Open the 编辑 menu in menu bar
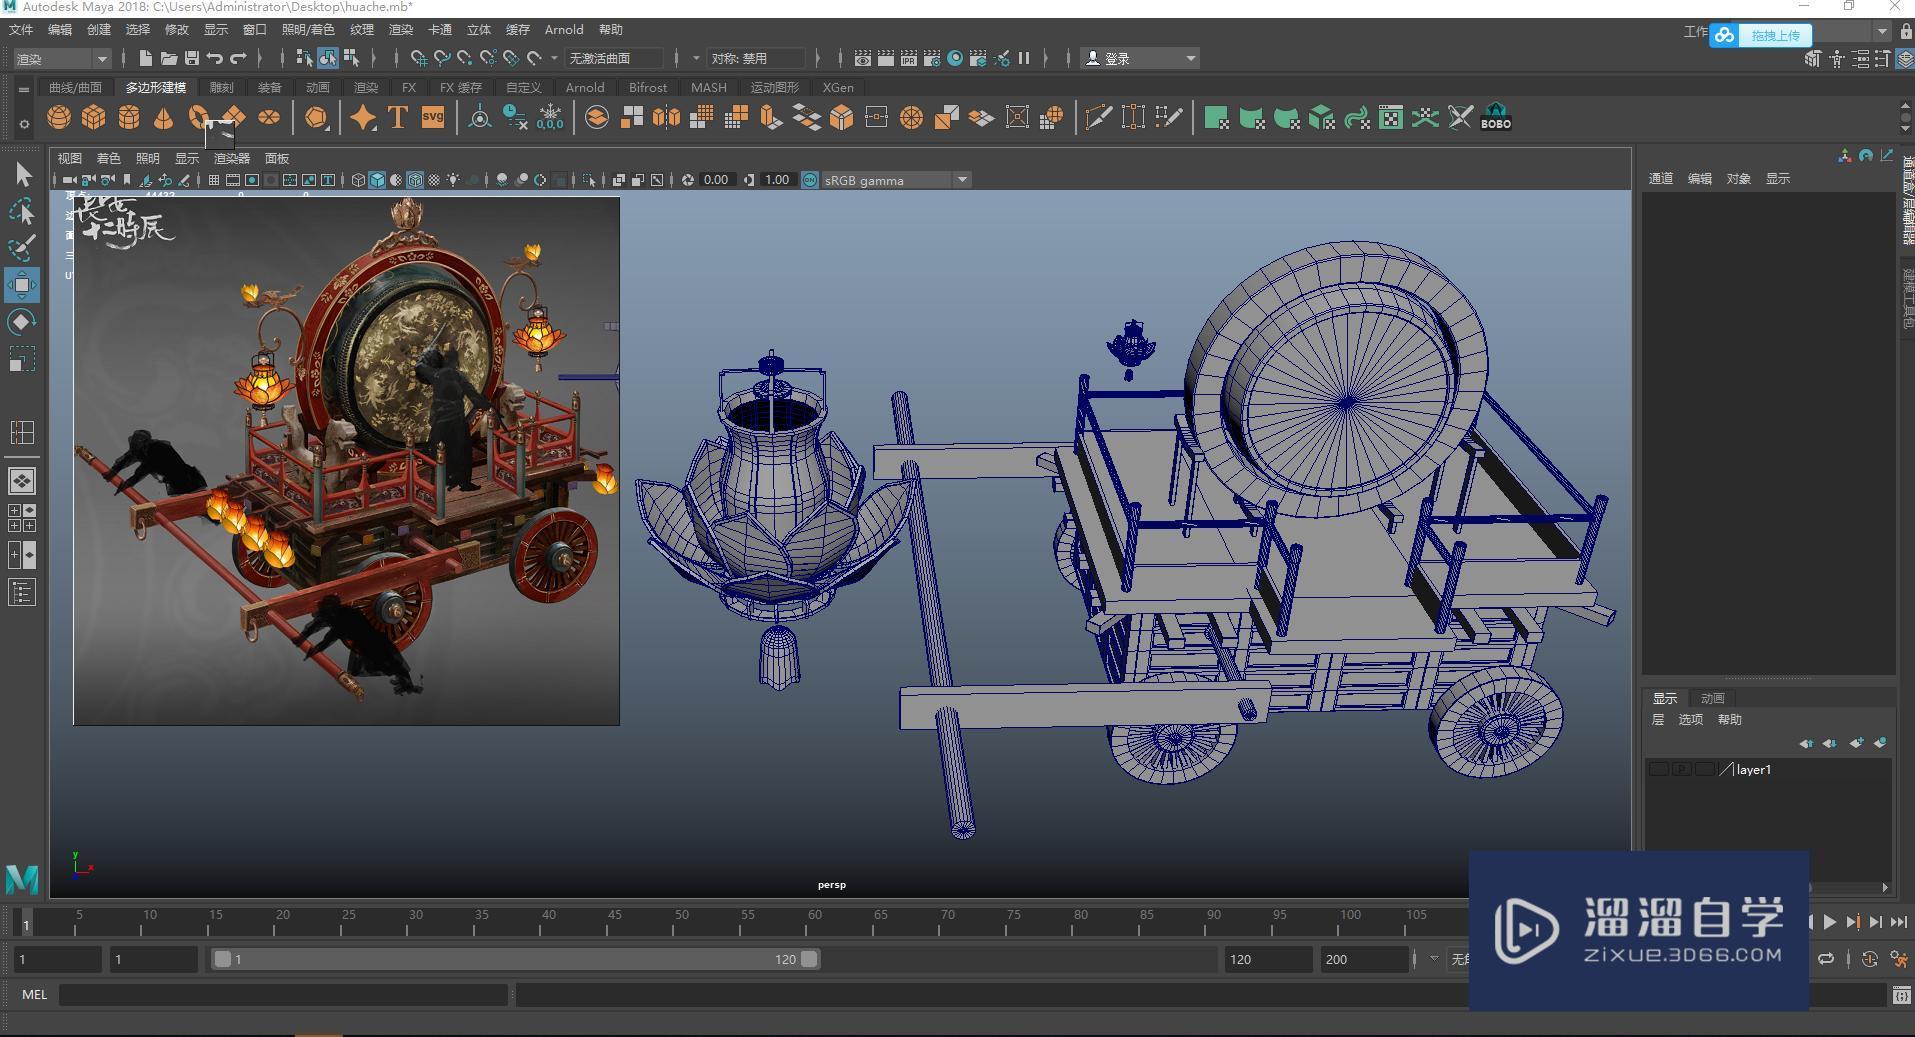Screen dimensions: 1915x1037 pyautogui.click(x=60, y=30)
